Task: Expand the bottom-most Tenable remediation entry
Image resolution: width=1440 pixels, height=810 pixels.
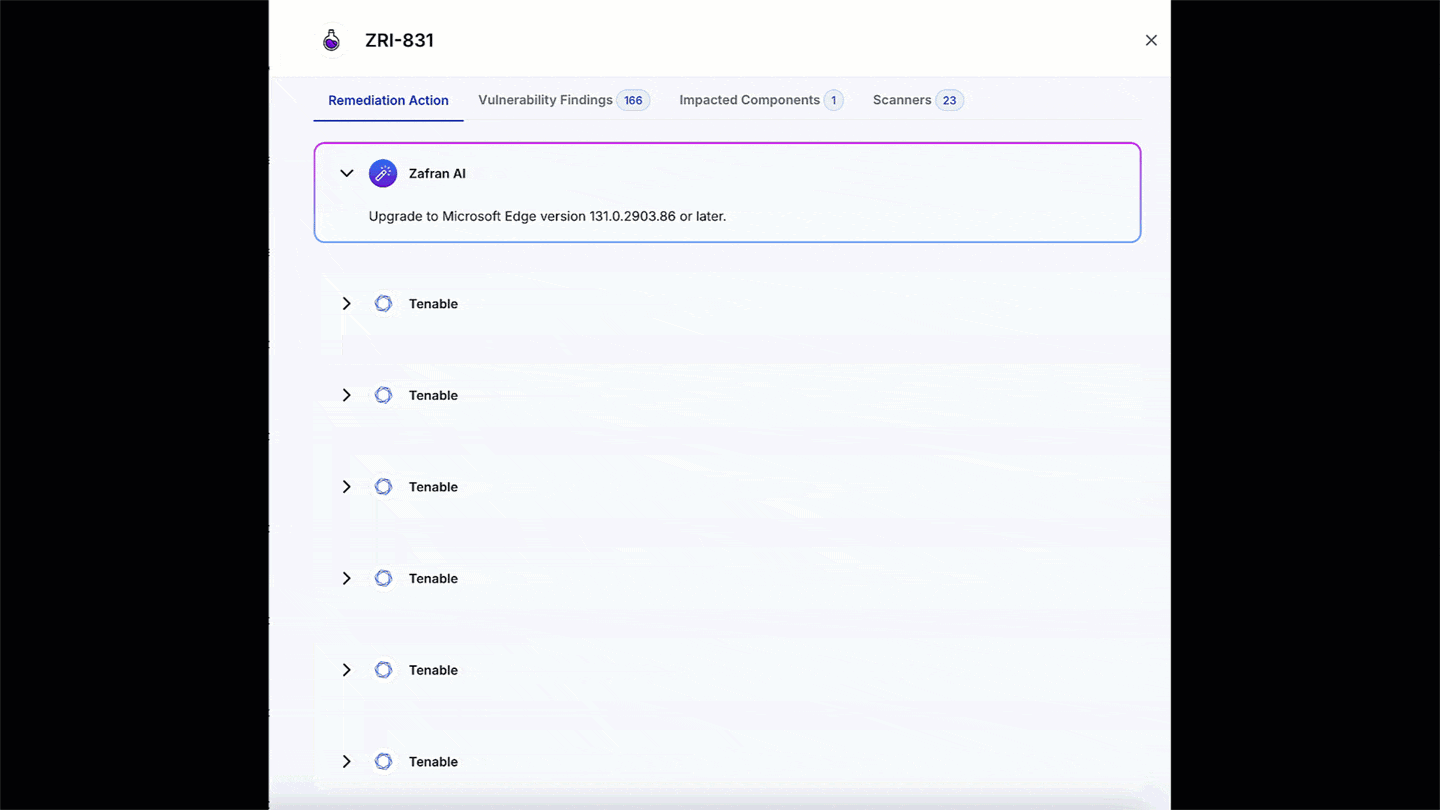Action: click(347, 762)
